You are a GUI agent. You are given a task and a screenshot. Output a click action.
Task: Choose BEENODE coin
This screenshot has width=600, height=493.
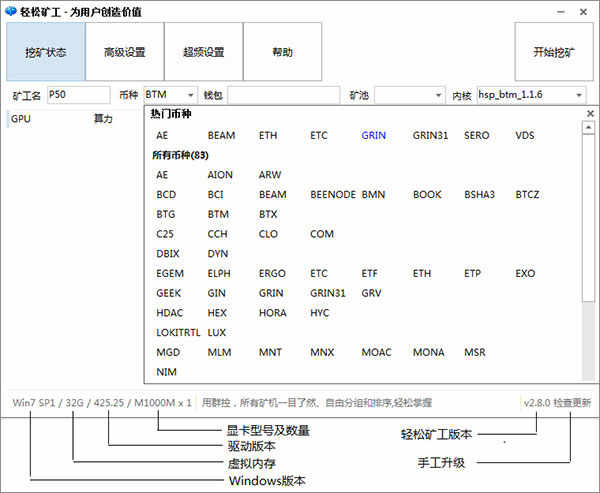(x=333, y=194)
